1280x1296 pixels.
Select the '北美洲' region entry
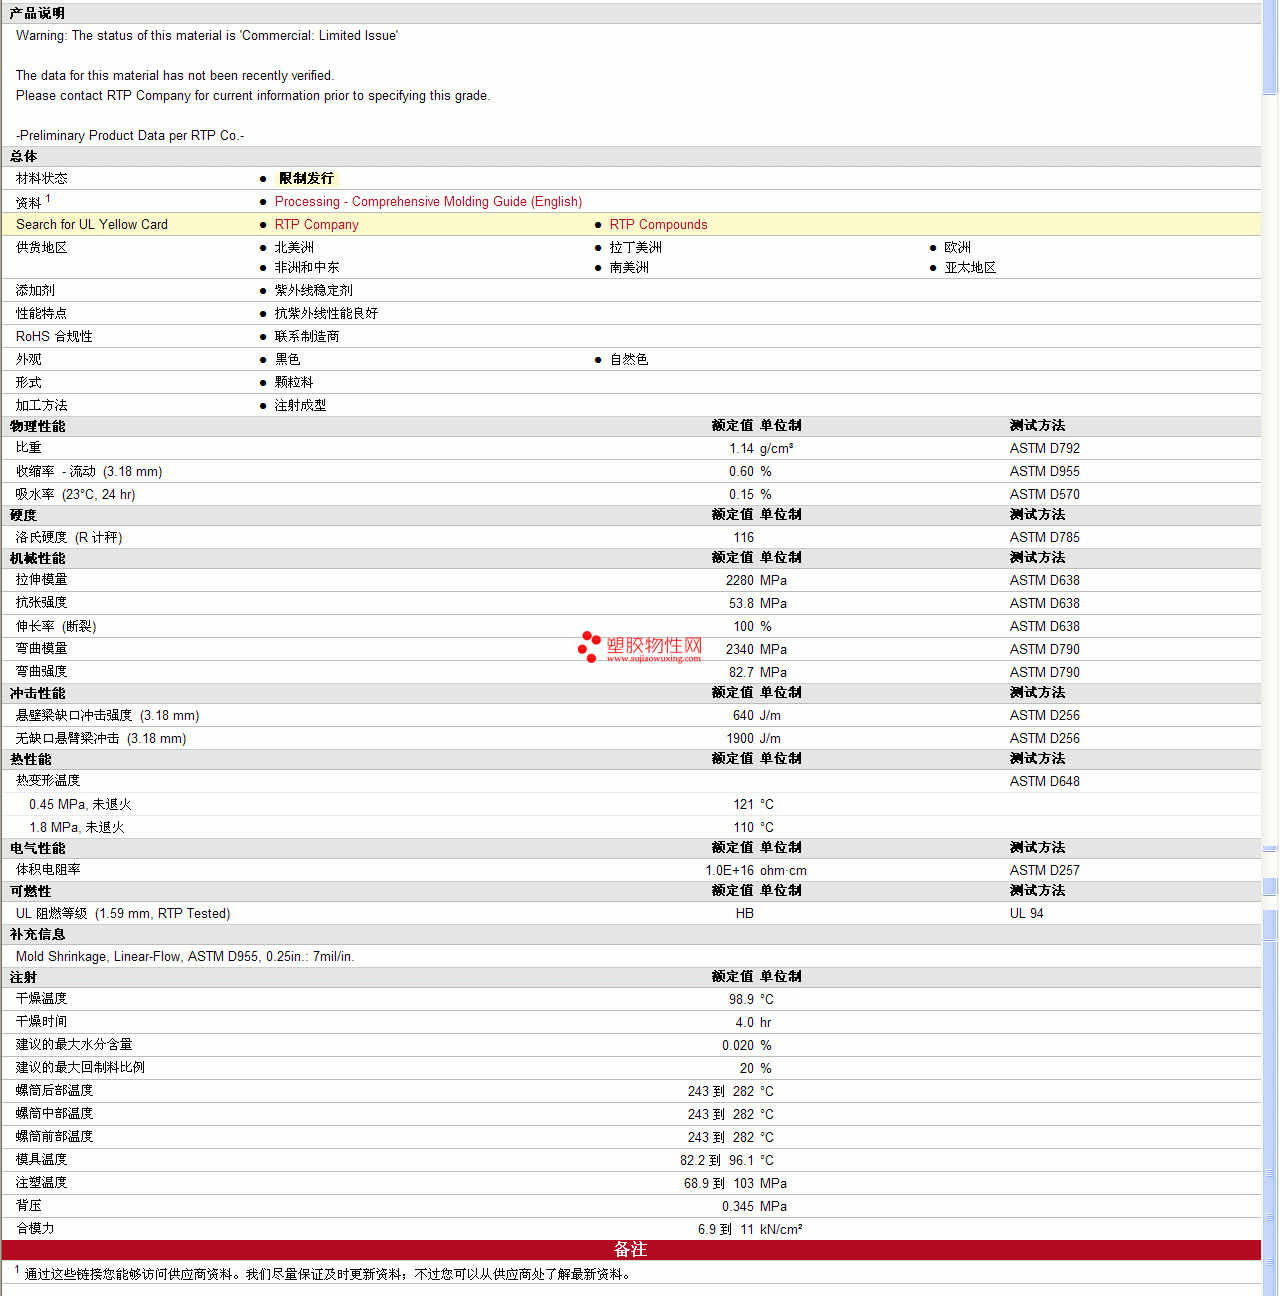tap(294, 248)
